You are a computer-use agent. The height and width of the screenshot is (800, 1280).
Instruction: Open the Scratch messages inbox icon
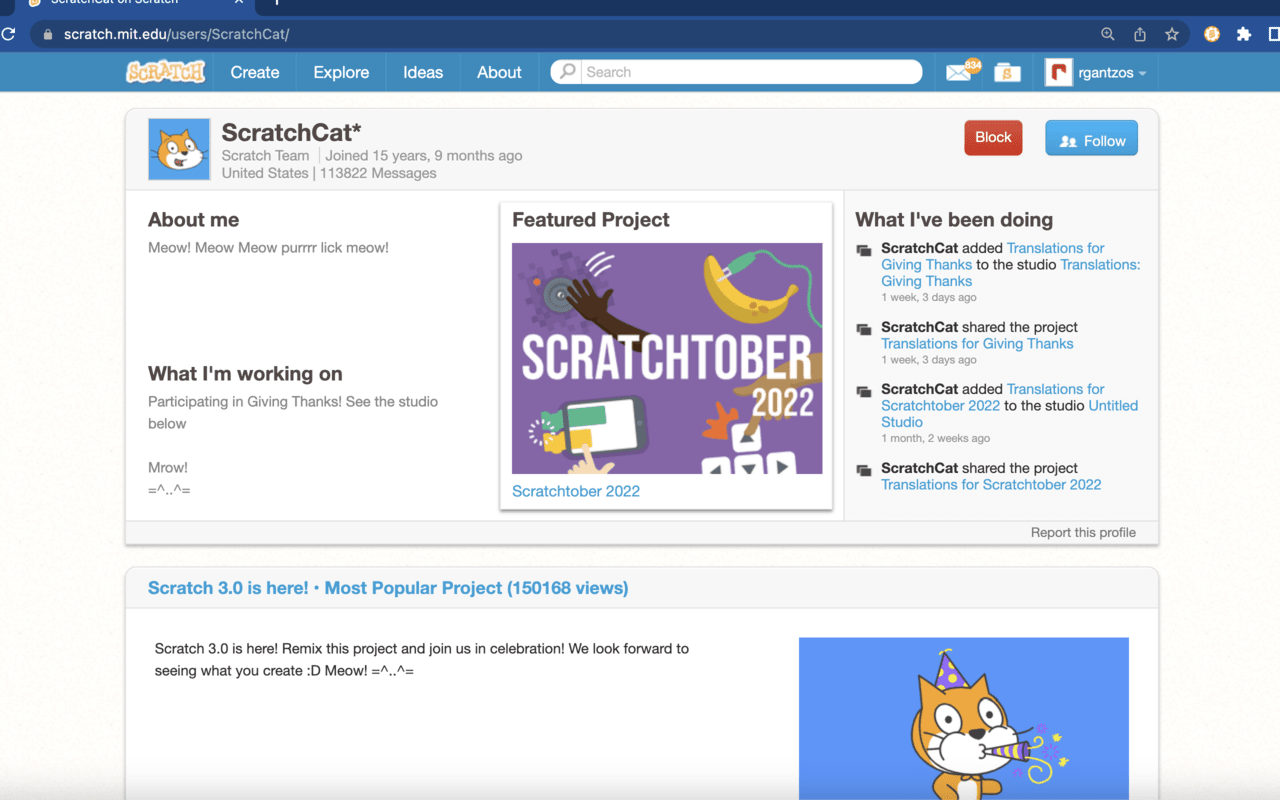[x=958, y=71]
